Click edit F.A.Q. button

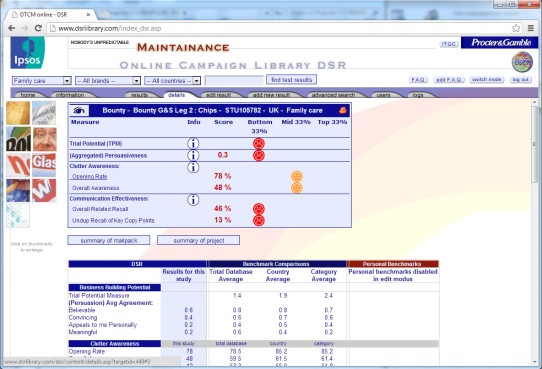coord(449,80)
